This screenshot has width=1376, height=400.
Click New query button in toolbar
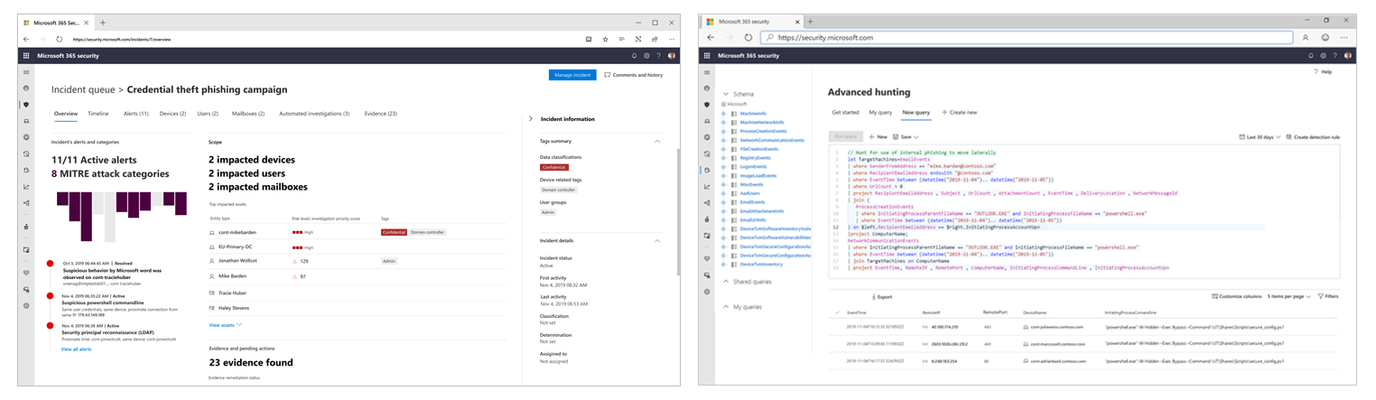[877, 136]
